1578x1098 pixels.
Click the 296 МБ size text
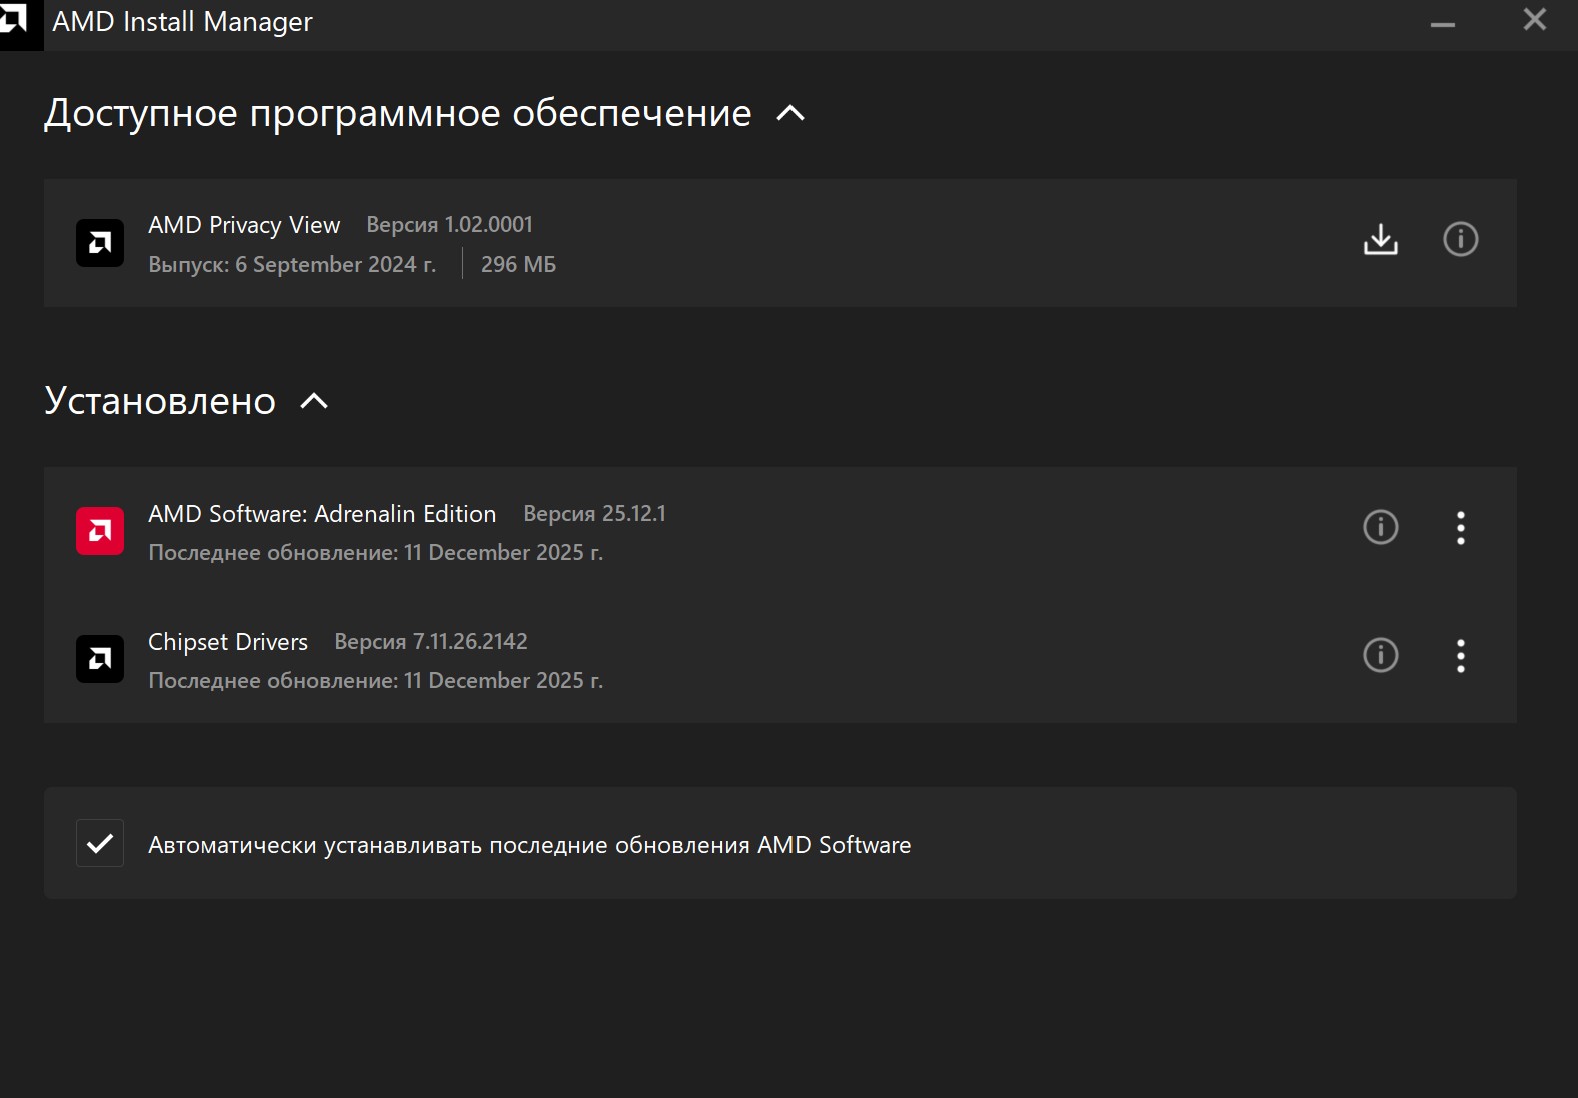[x=518, y=264]
